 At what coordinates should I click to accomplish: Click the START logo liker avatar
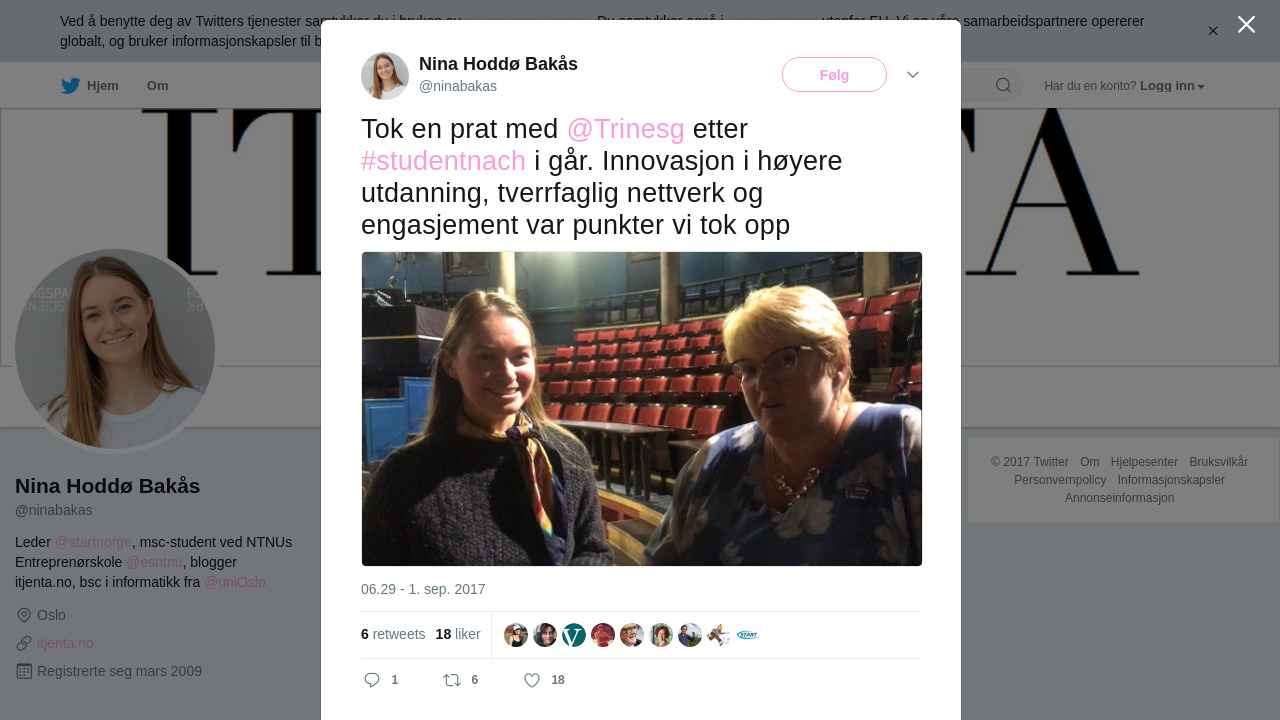(747, 635)
